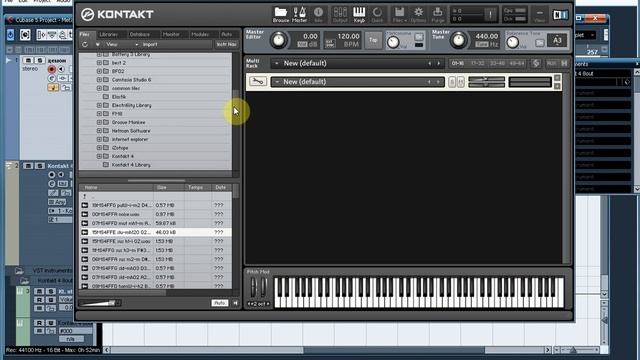Image resolution: width=640 pixels, height=360 pixels.
Task: Click the Instr Nav button
Action: (227, 44)
